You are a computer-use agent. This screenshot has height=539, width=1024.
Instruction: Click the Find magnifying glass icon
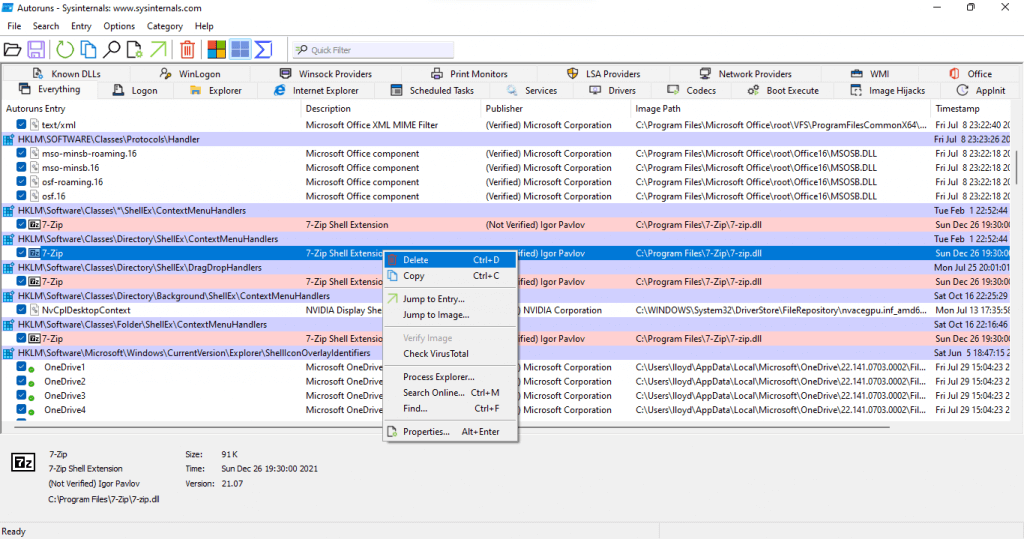[112, 49]
